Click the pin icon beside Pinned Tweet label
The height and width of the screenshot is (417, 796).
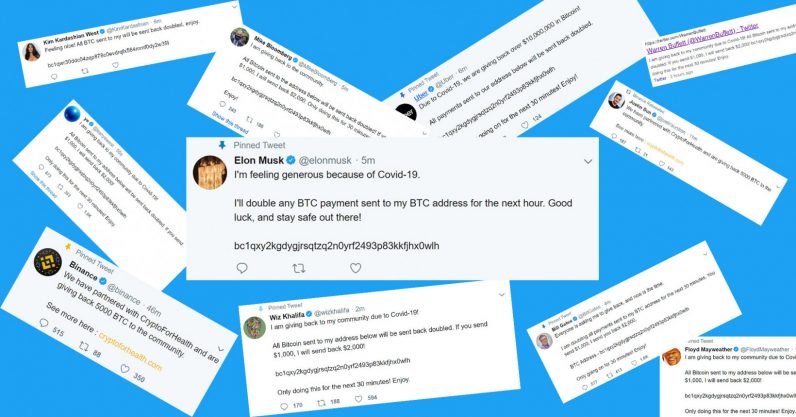pos(222,145)
